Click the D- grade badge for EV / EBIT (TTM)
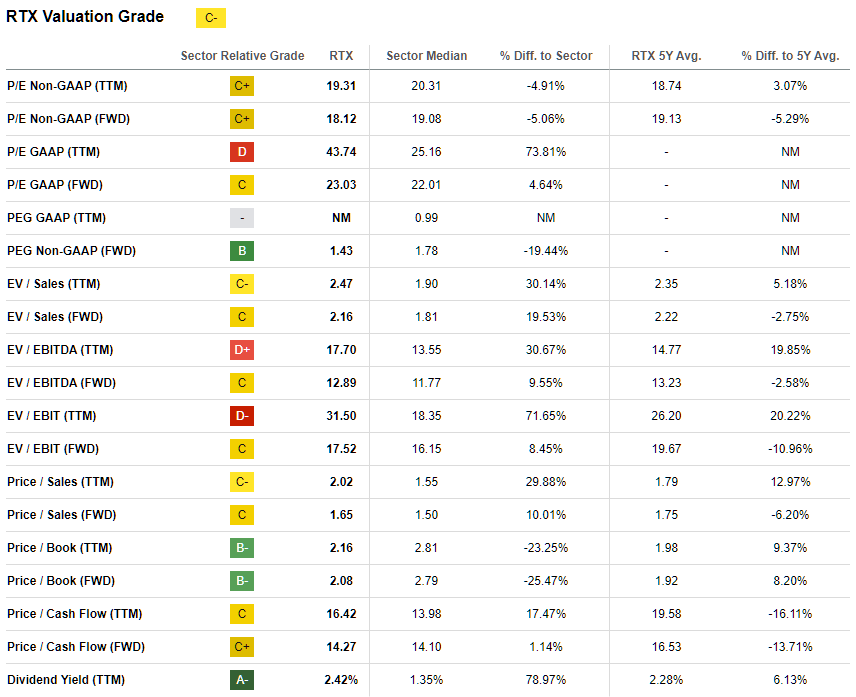The width and height of the screenshot is (856, 697). pyautogui.click(x=242, y=416)
